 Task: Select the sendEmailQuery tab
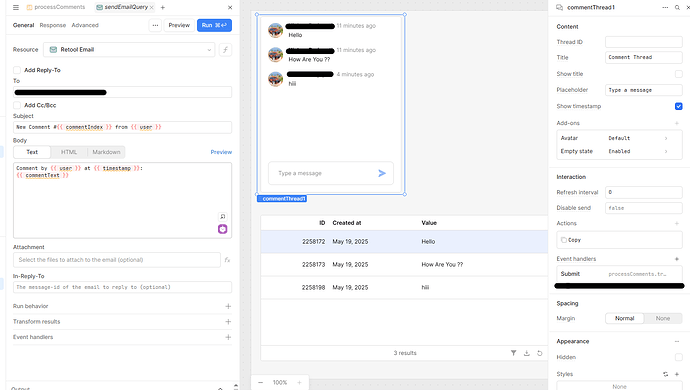(126, 7)
